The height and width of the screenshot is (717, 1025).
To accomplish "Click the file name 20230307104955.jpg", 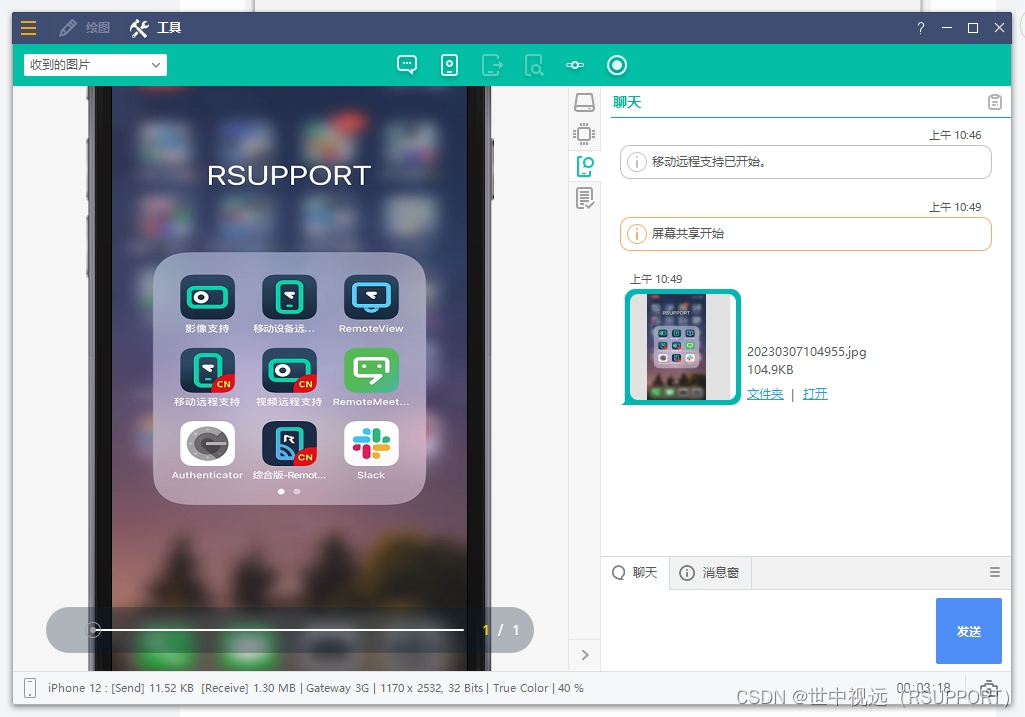I will [x=807, y=352].
